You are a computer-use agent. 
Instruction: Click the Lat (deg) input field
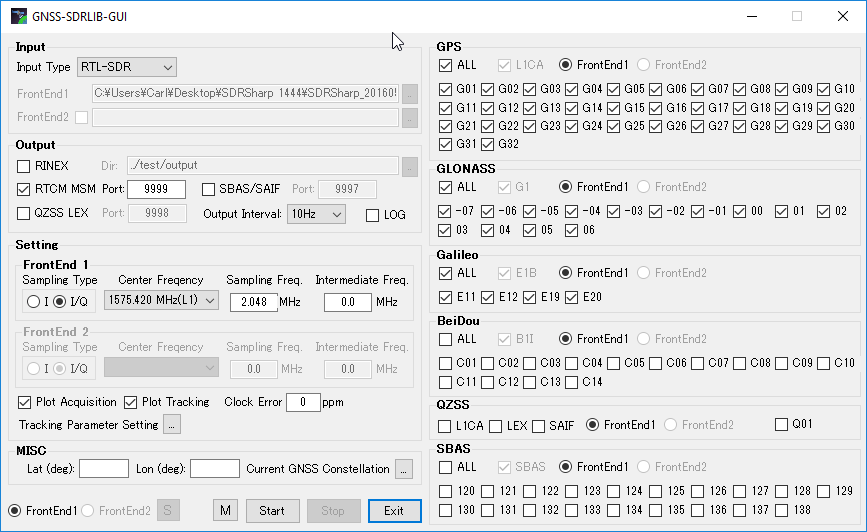coord(104,469)
